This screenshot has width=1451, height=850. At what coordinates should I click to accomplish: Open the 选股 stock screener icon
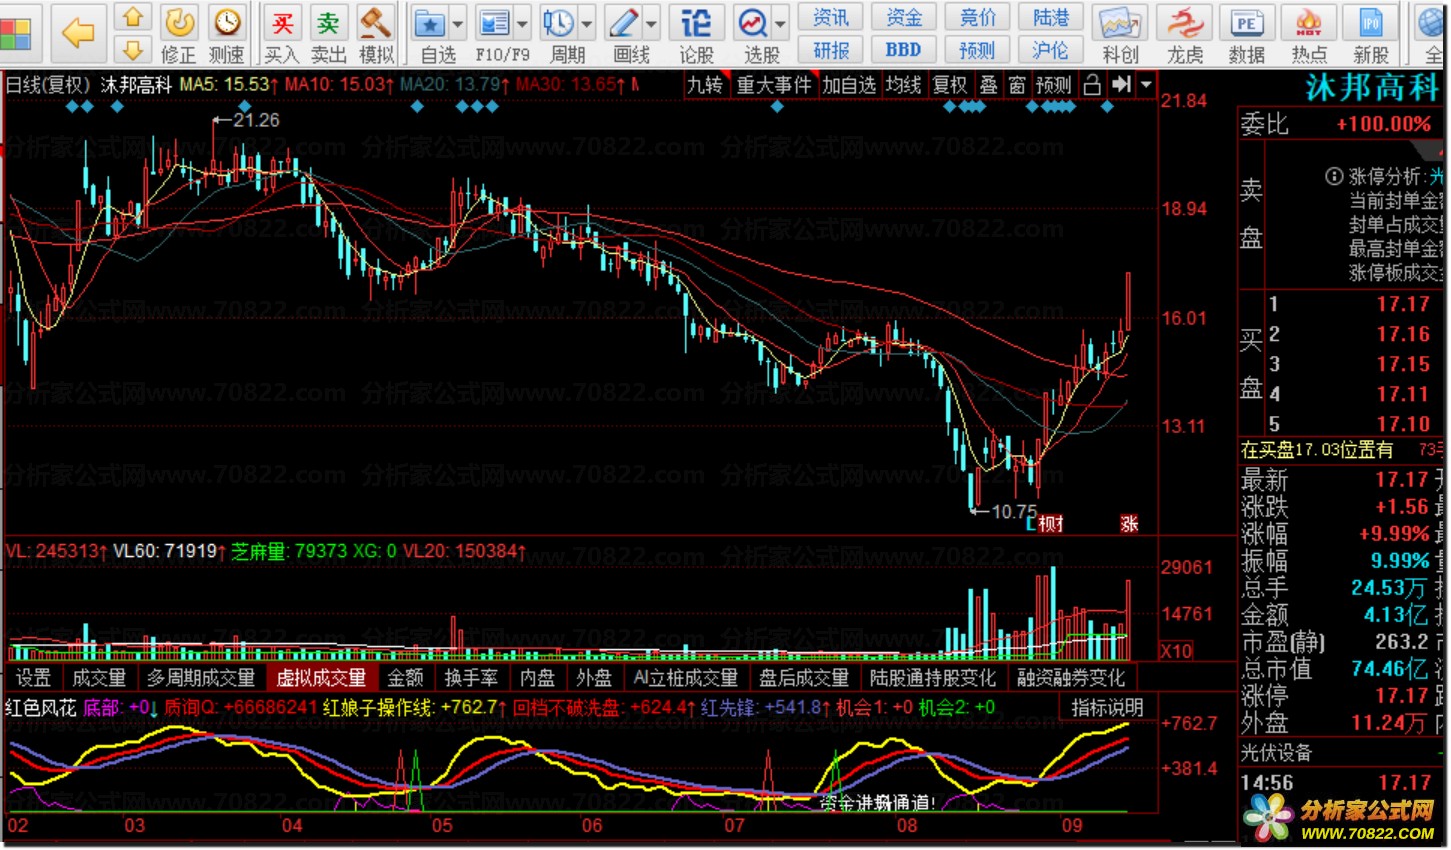point(752,22)
